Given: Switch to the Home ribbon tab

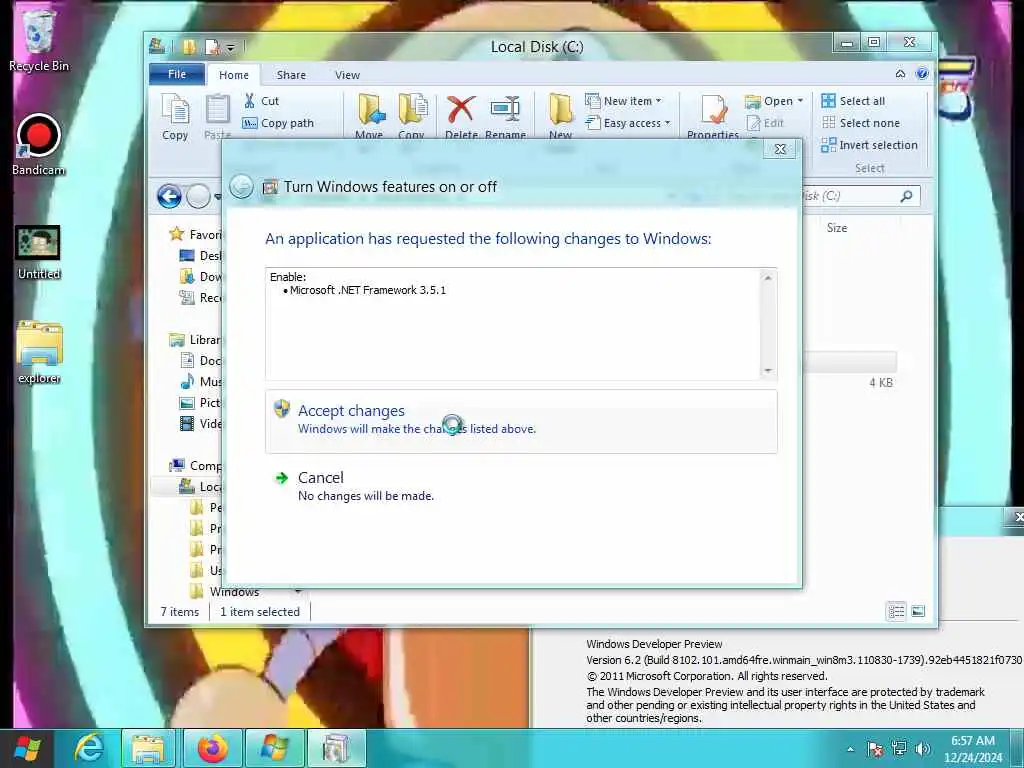Looking at the screenshot, I should [x=234, y=75].
